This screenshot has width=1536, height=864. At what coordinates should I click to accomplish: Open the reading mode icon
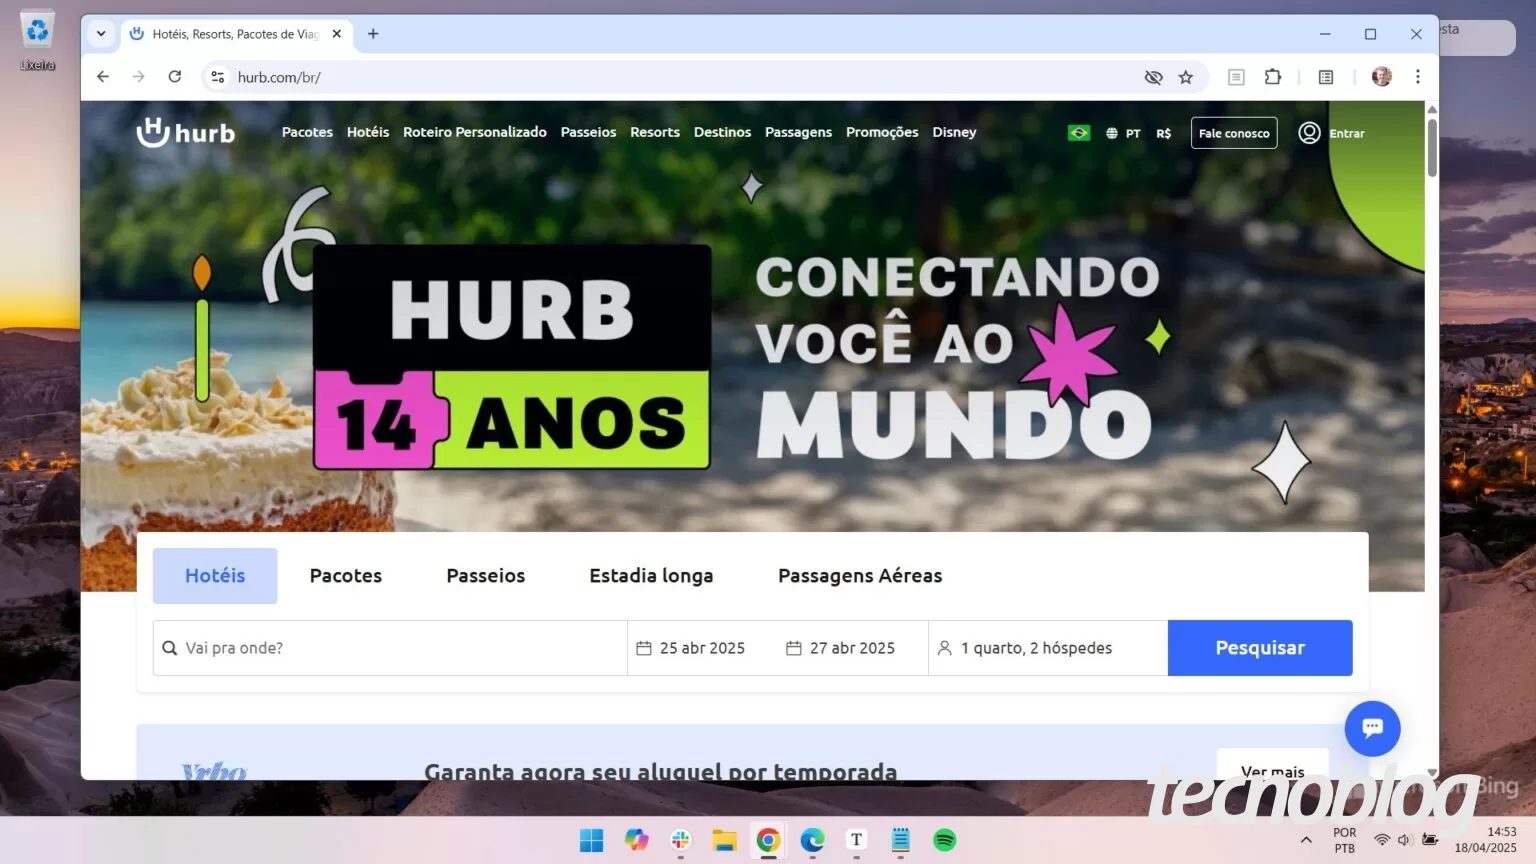pyautogui.click(x=1236, y=77)
